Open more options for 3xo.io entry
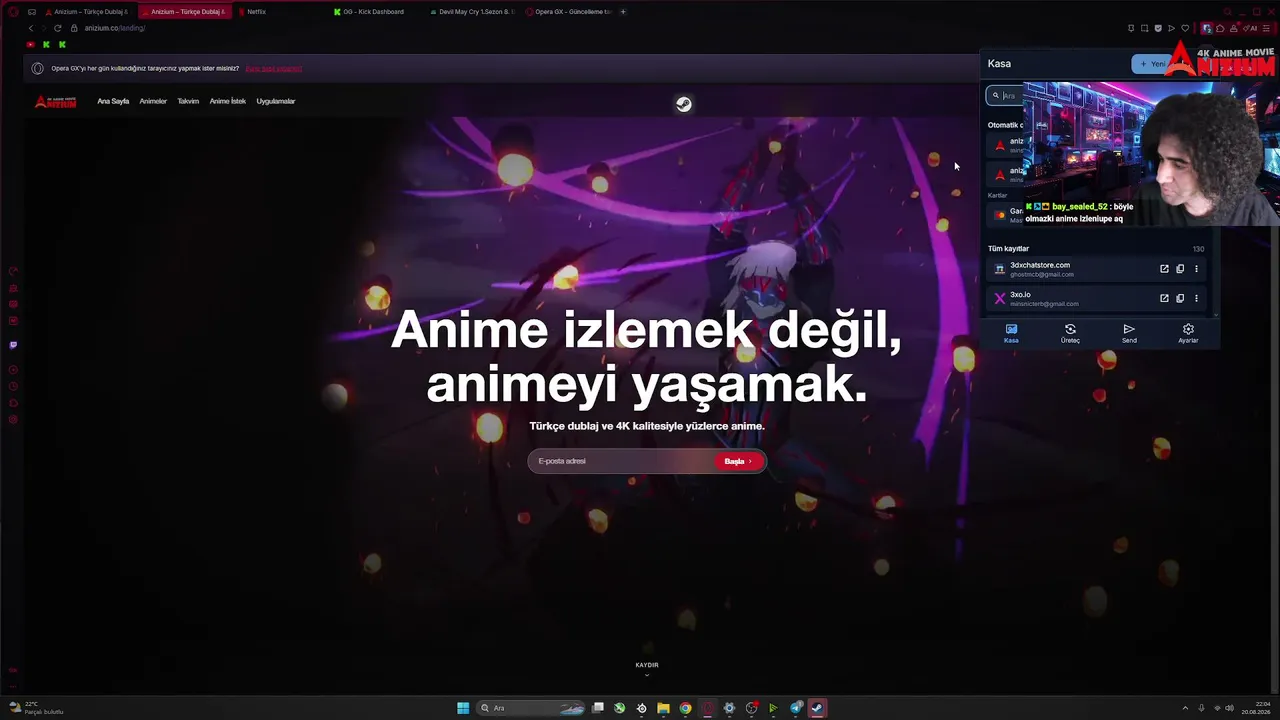This screenshot has height=720, width=1280. [x=1196, y=298]
